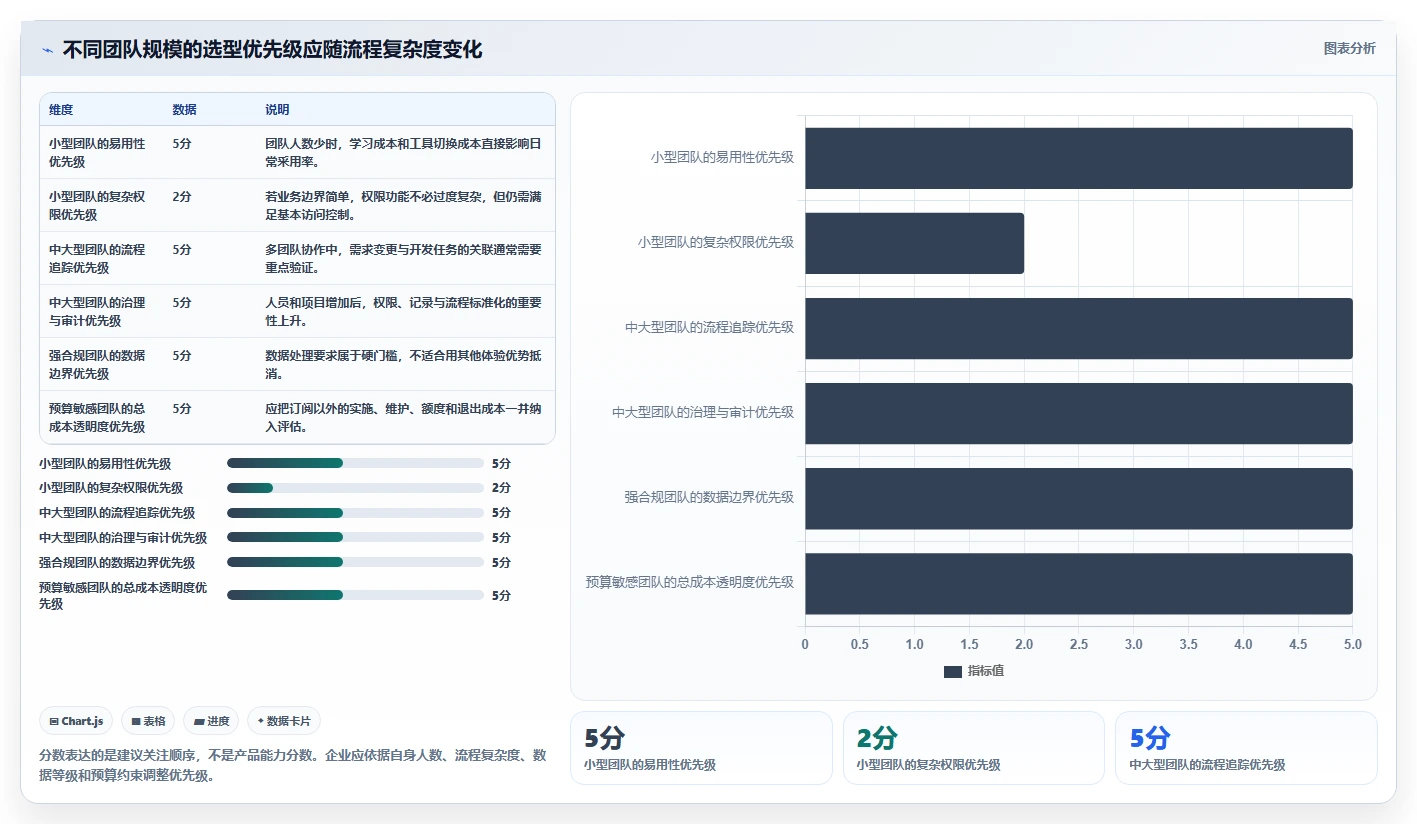The image size is (1417, 824).
Task: Click chart bar for 预算敏感团队的总成本透明度优先级
Action: click(1078, 583)
